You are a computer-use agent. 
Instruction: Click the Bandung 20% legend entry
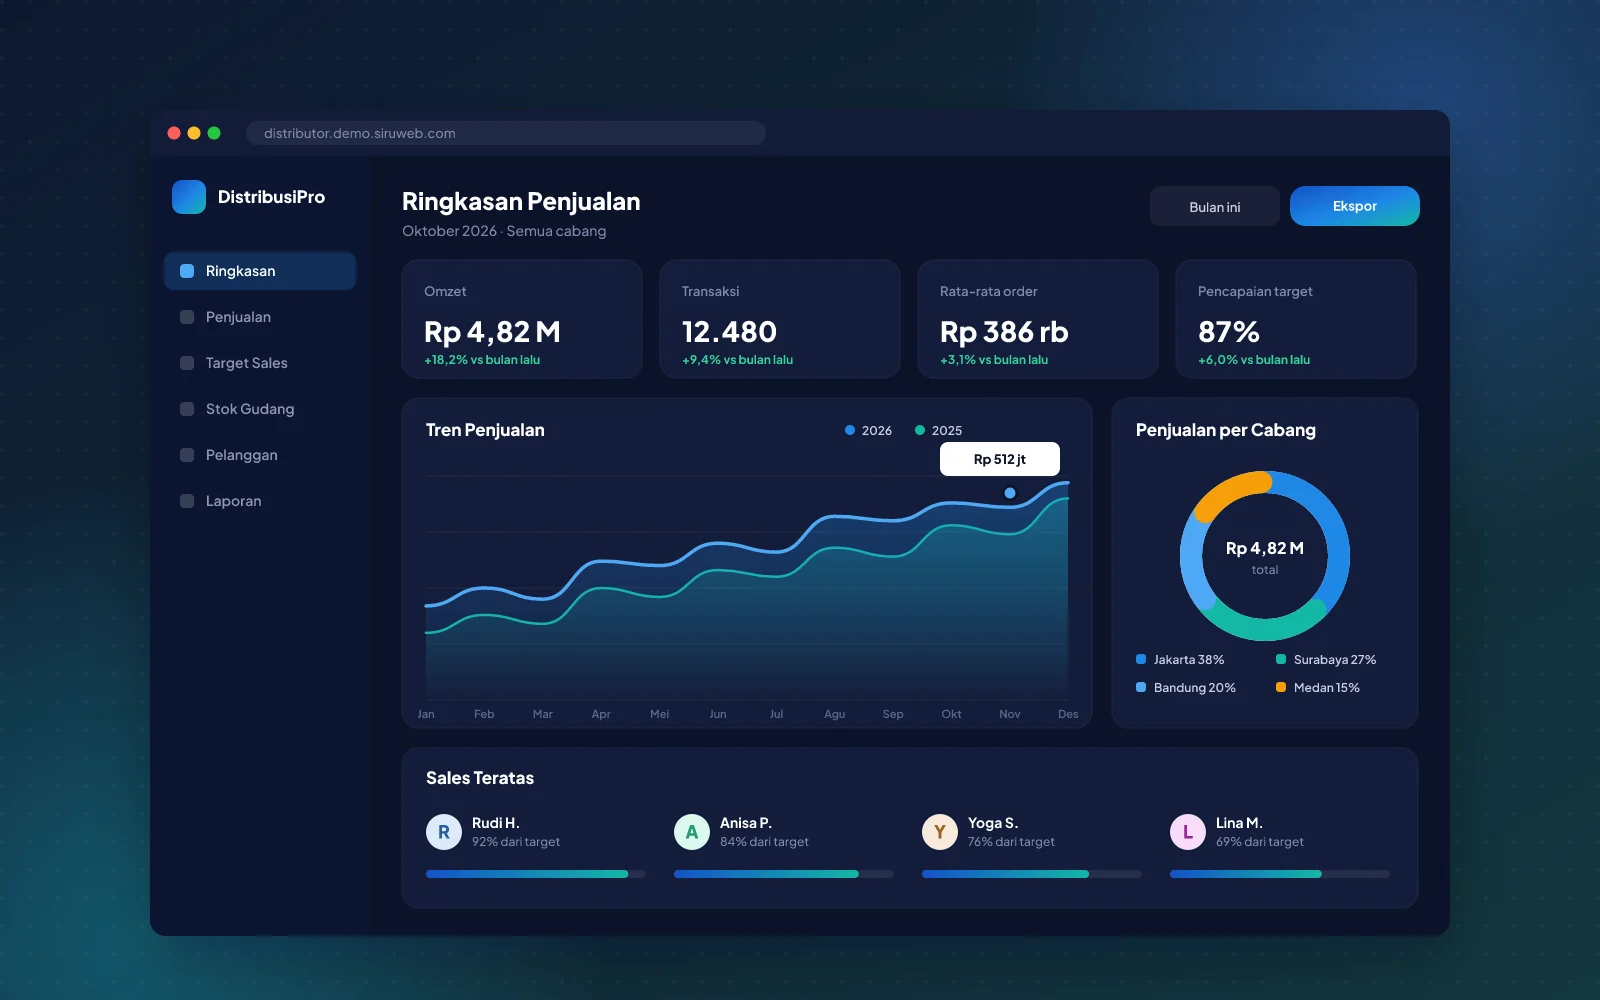pos(1186,687)
